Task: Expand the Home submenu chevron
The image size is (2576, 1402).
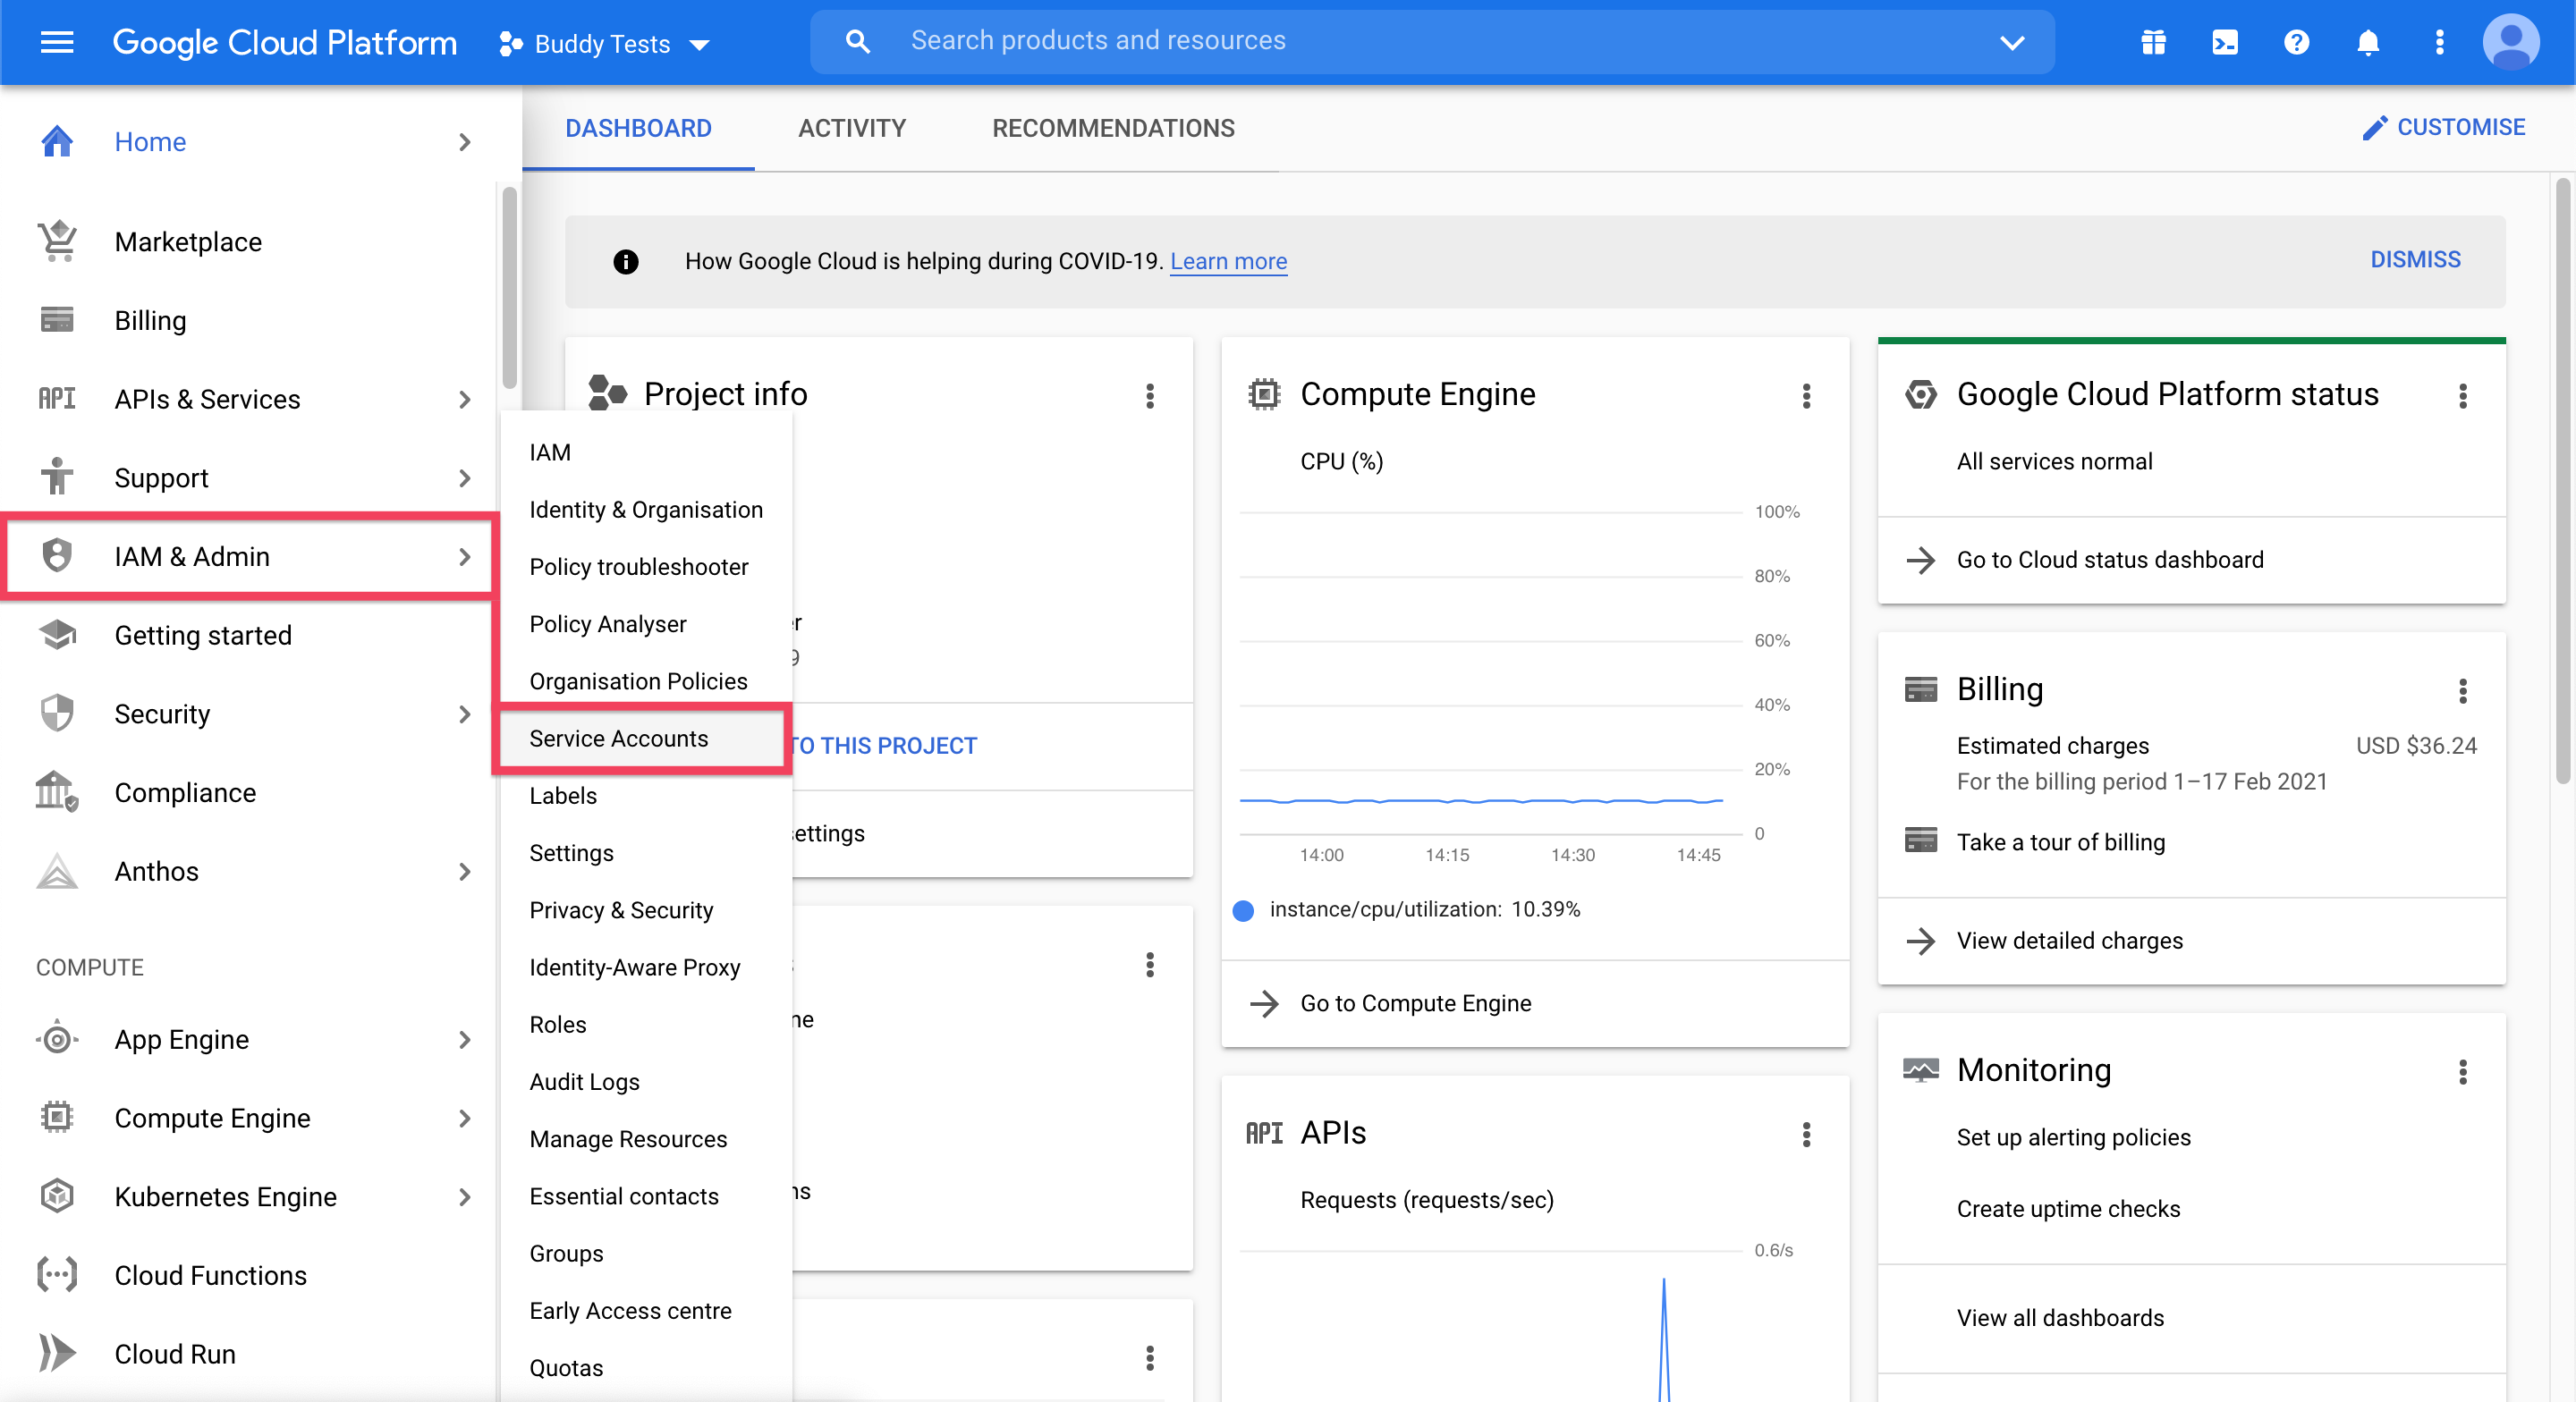Action: click(464, 142)
